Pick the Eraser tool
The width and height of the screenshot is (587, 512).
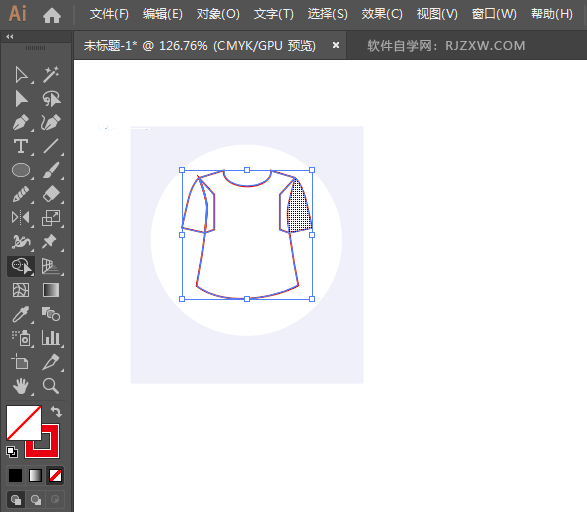51,194
